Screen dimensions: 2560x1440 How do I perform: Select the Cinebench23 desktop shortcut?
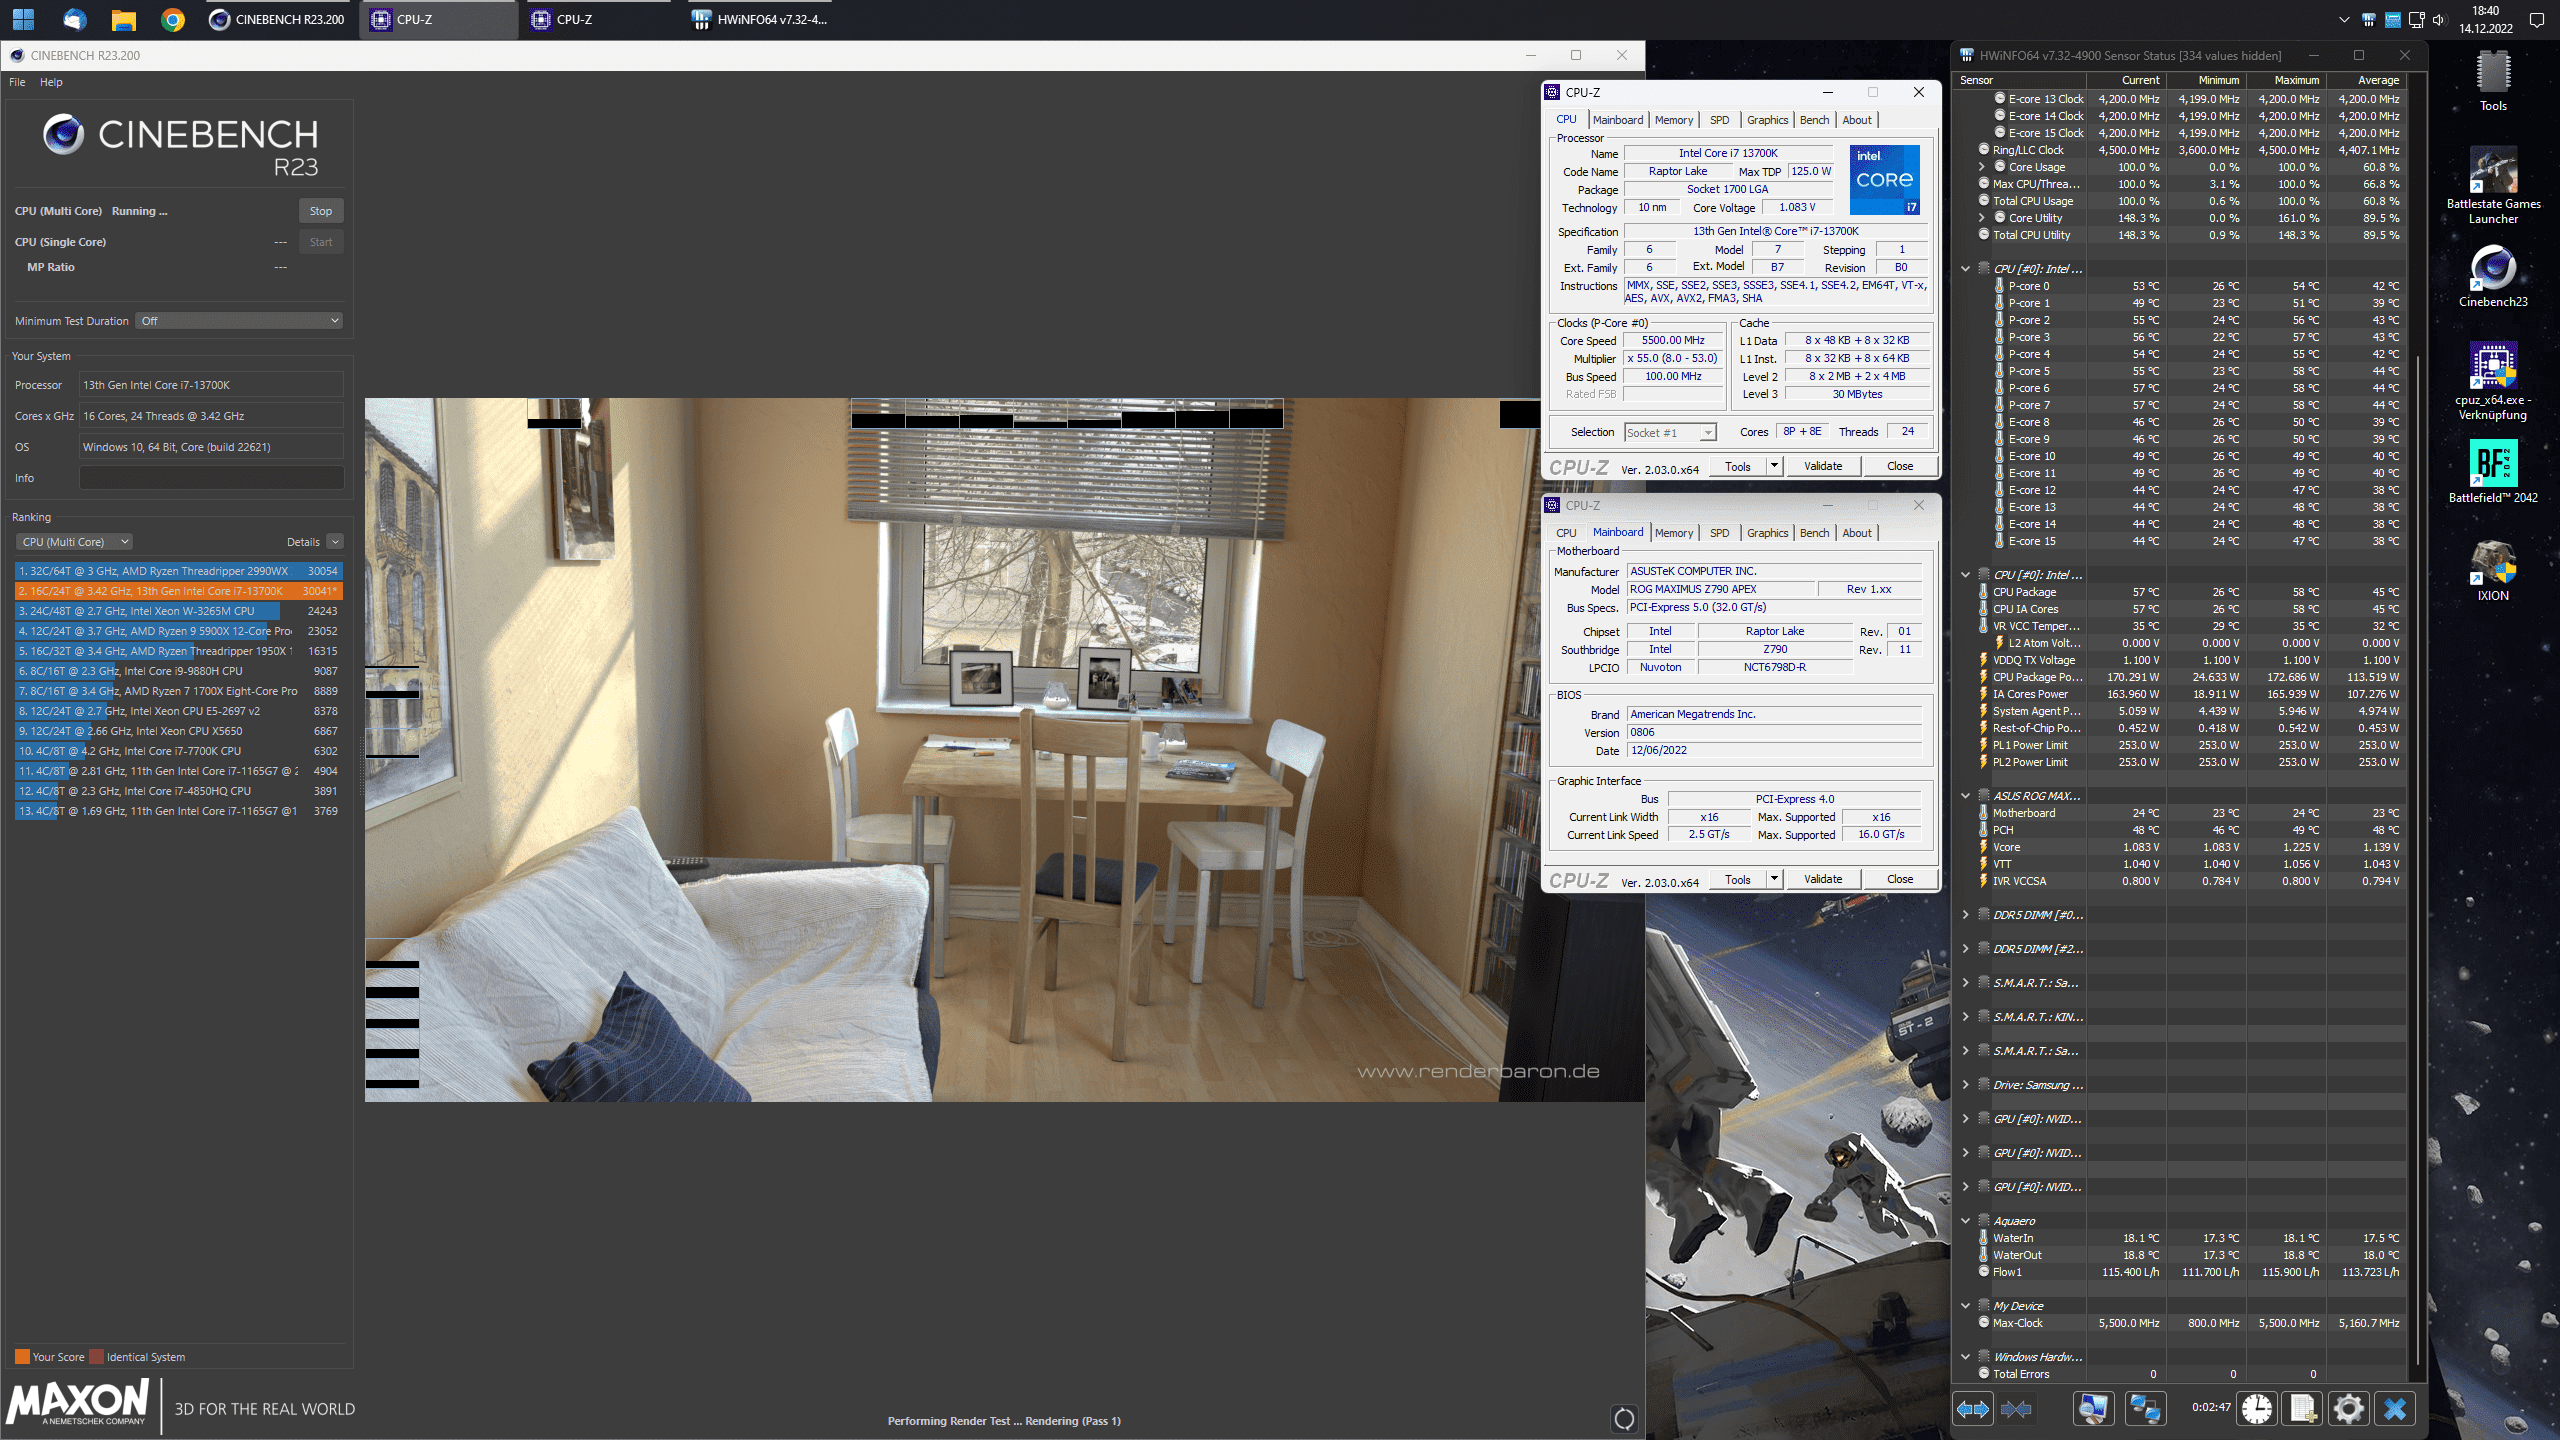(2493, 277)
